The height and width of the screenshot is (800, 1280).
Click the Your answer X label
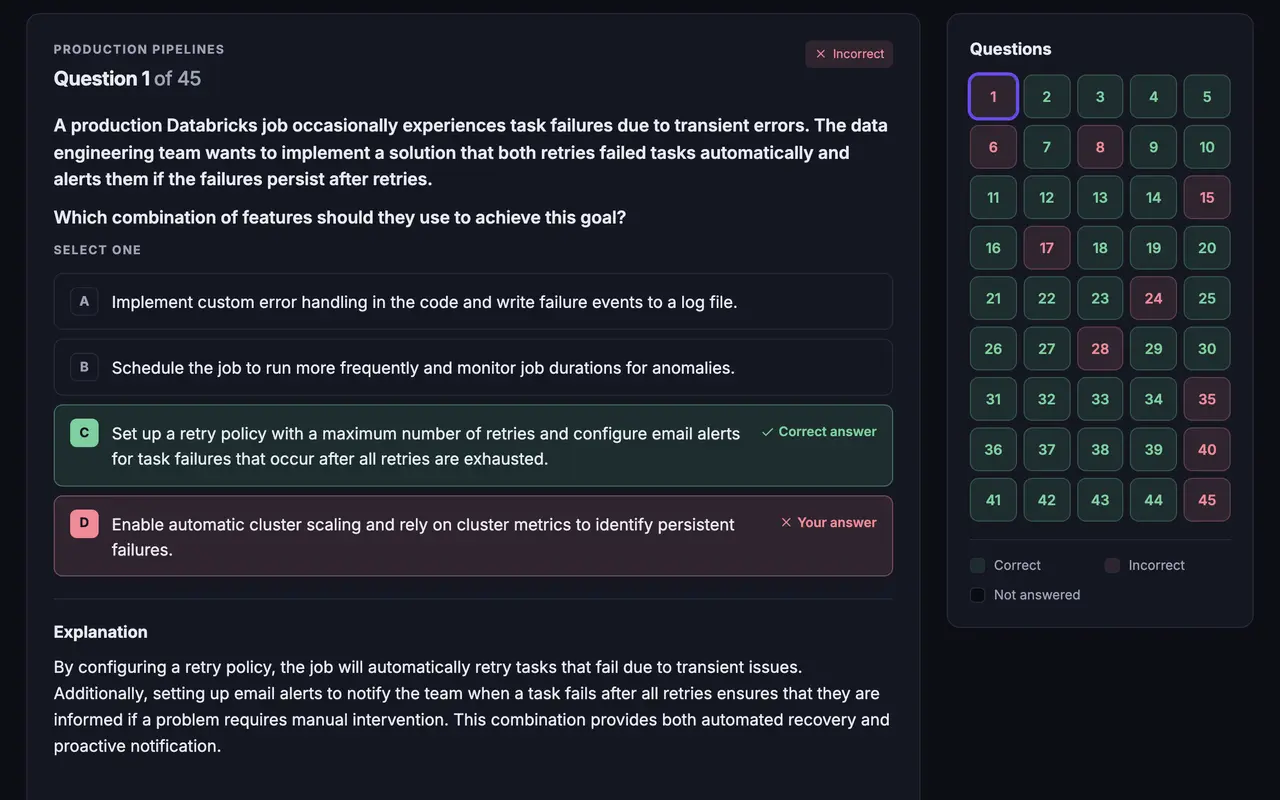point(828,523)
